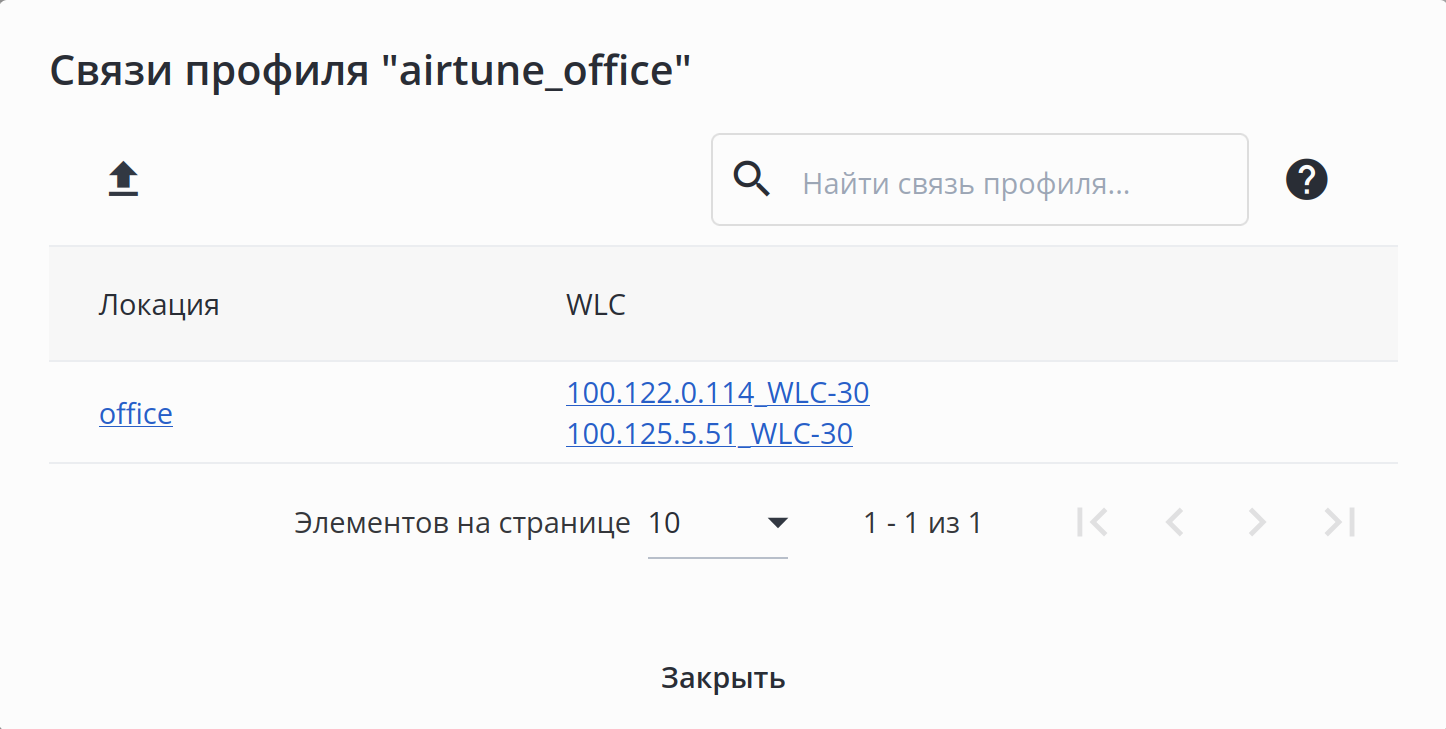Click the magnifying glass search icon

coord(752,180)
